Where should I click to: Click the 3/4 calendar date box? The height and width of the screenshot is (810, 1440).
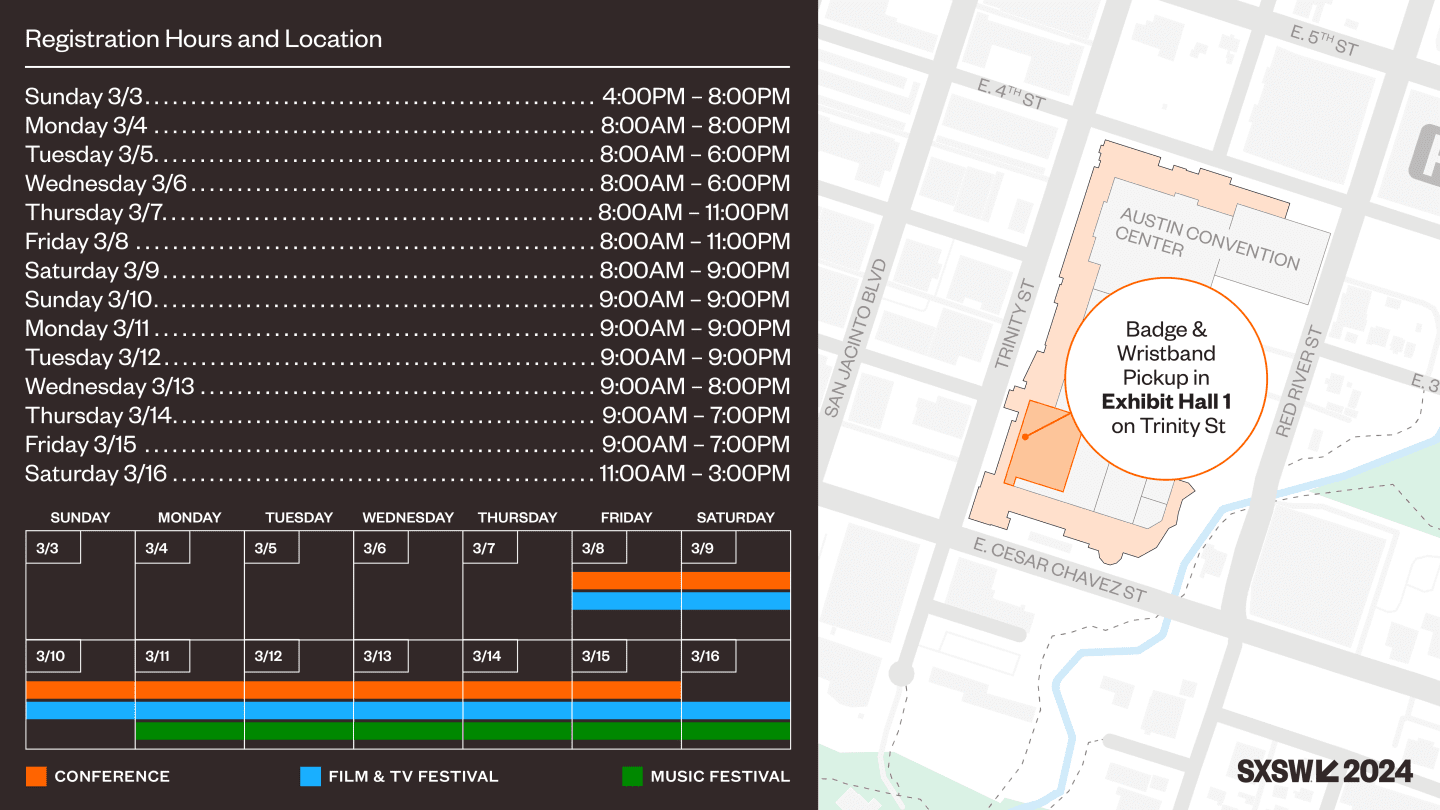tap(162, 547)
